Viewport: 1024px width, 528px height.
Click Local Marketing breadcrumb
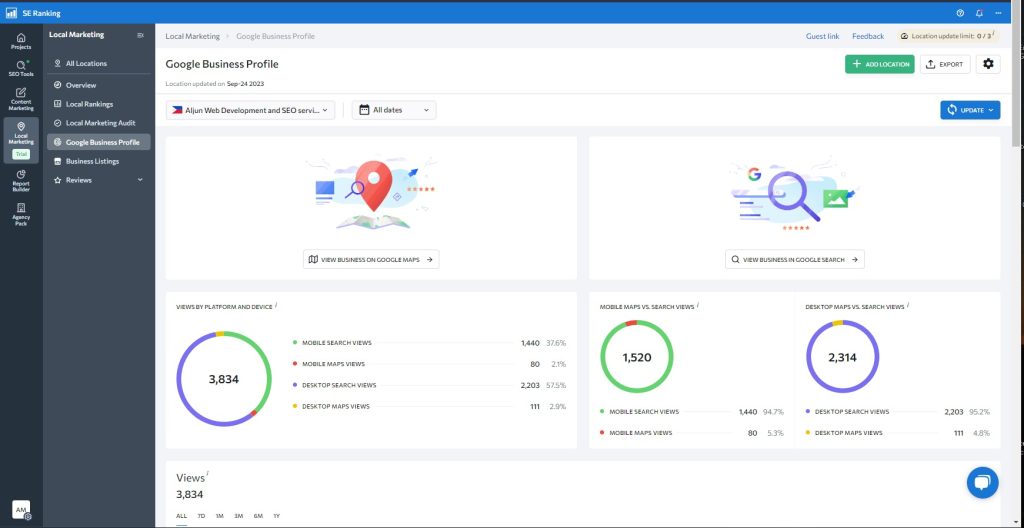pyautogui.click(x=193, y=37)
